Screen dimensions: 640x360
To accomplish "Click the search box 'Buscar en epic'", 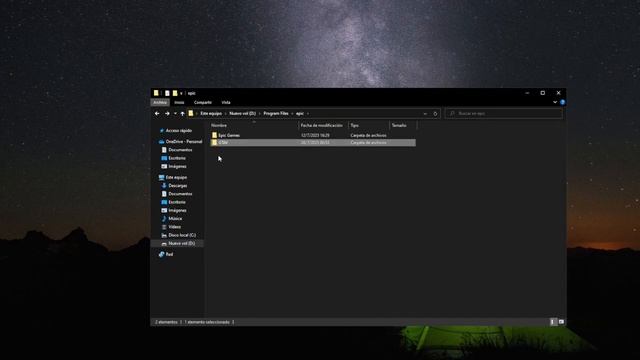I will (x=504, y=113).
